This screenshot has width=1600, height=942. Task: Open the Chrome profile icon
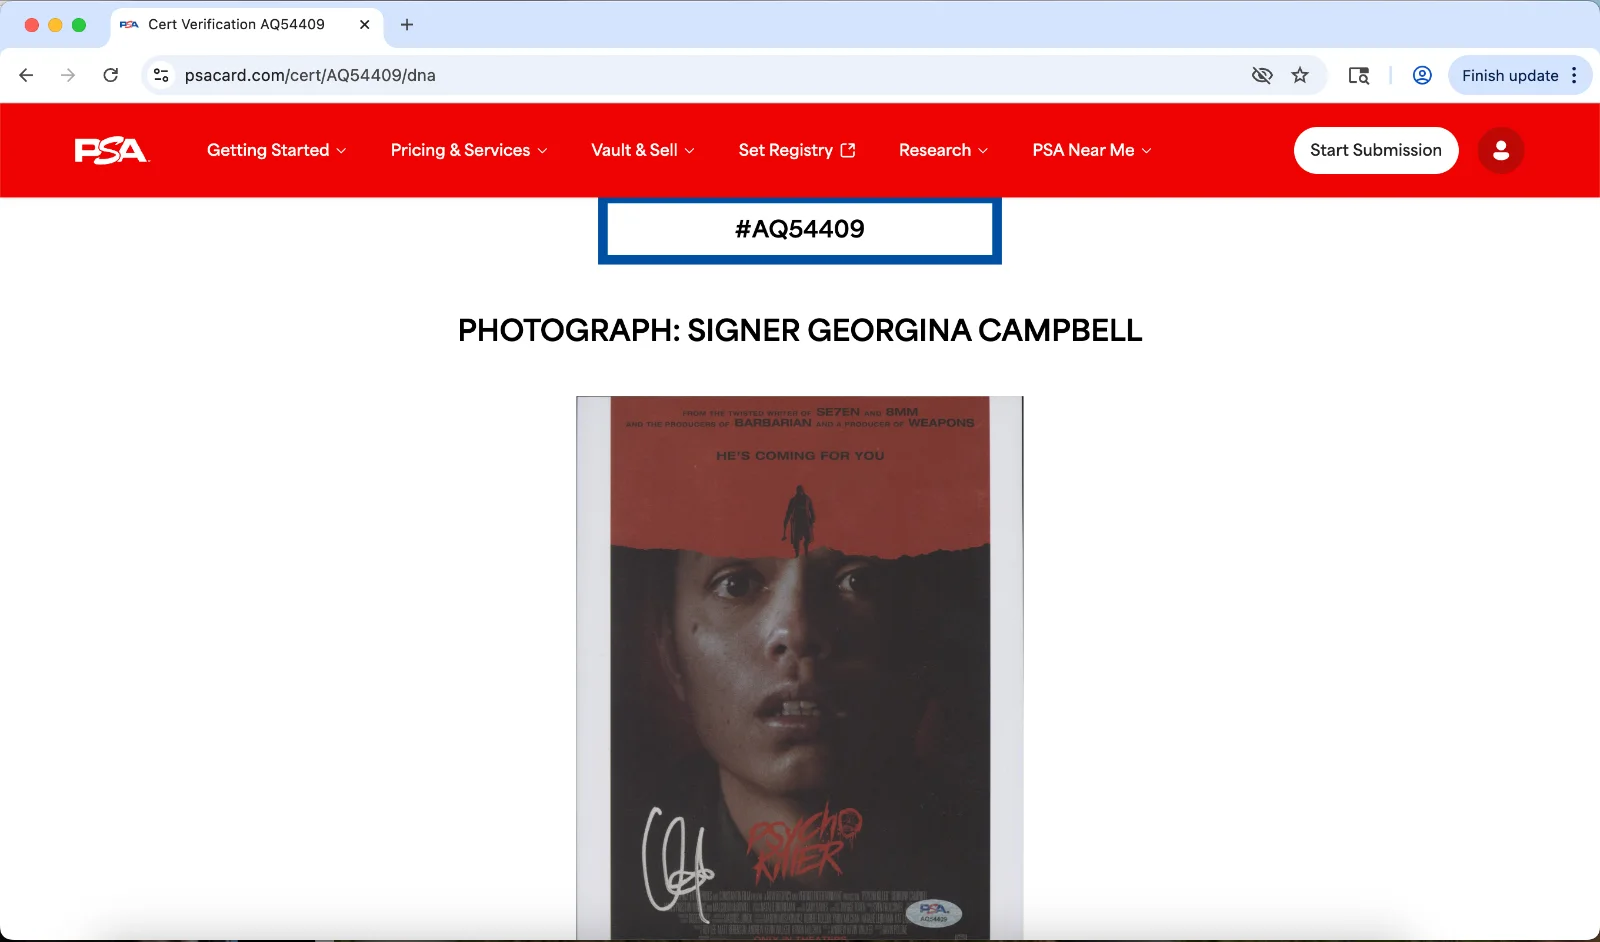tap(1422, 75)
